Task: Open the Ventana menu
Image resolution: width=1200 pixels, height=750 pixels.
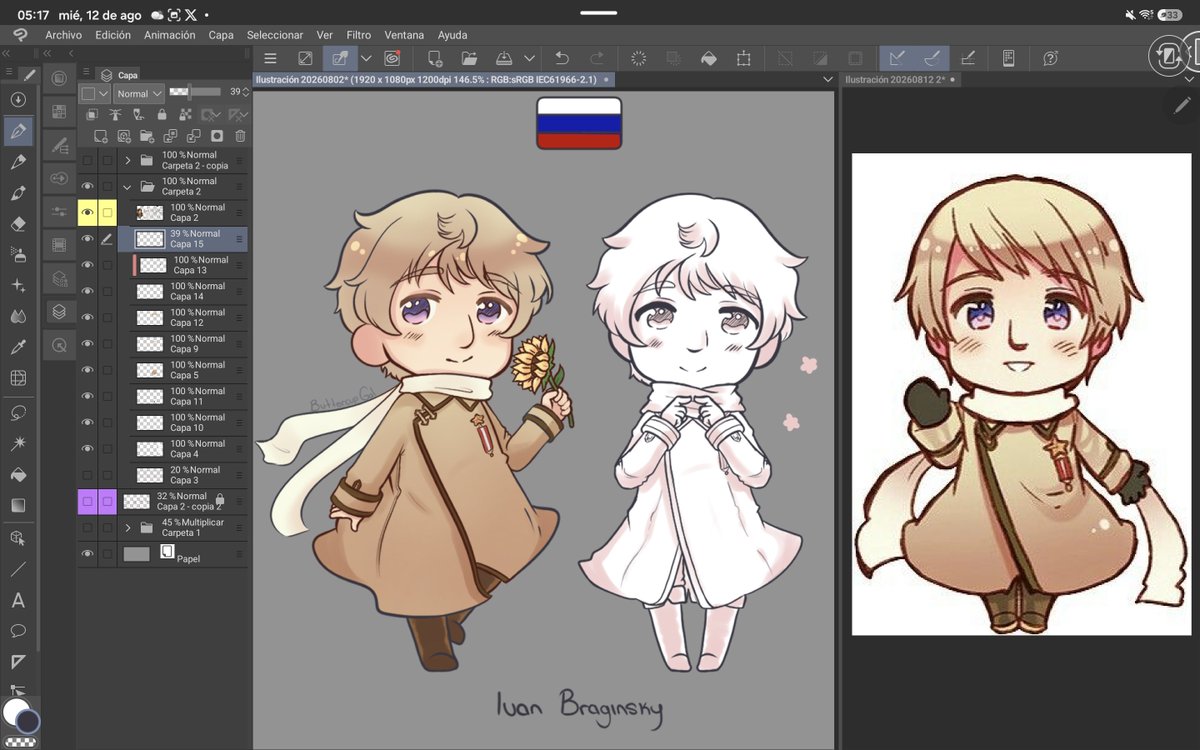Action: click(404, 35)
